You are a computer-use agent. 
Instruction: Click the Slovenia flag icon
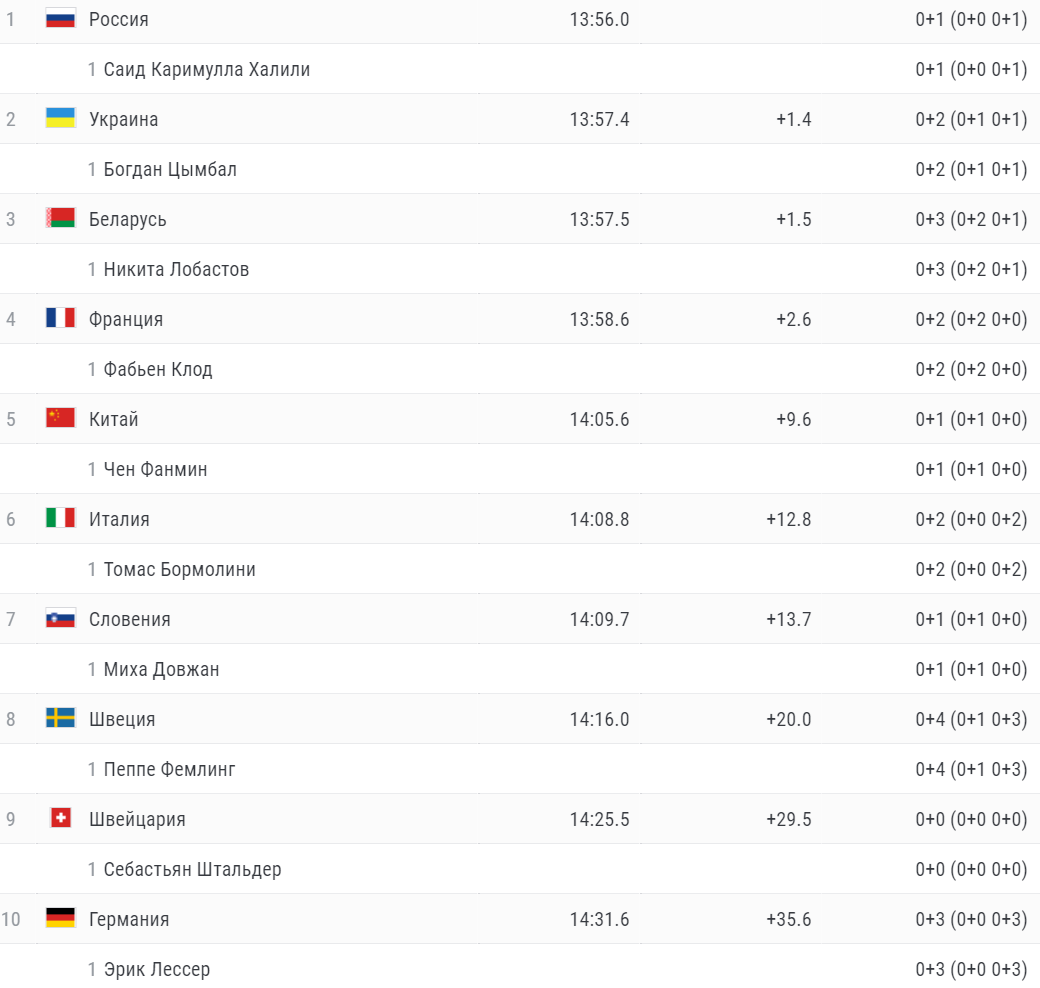point(60,618)
